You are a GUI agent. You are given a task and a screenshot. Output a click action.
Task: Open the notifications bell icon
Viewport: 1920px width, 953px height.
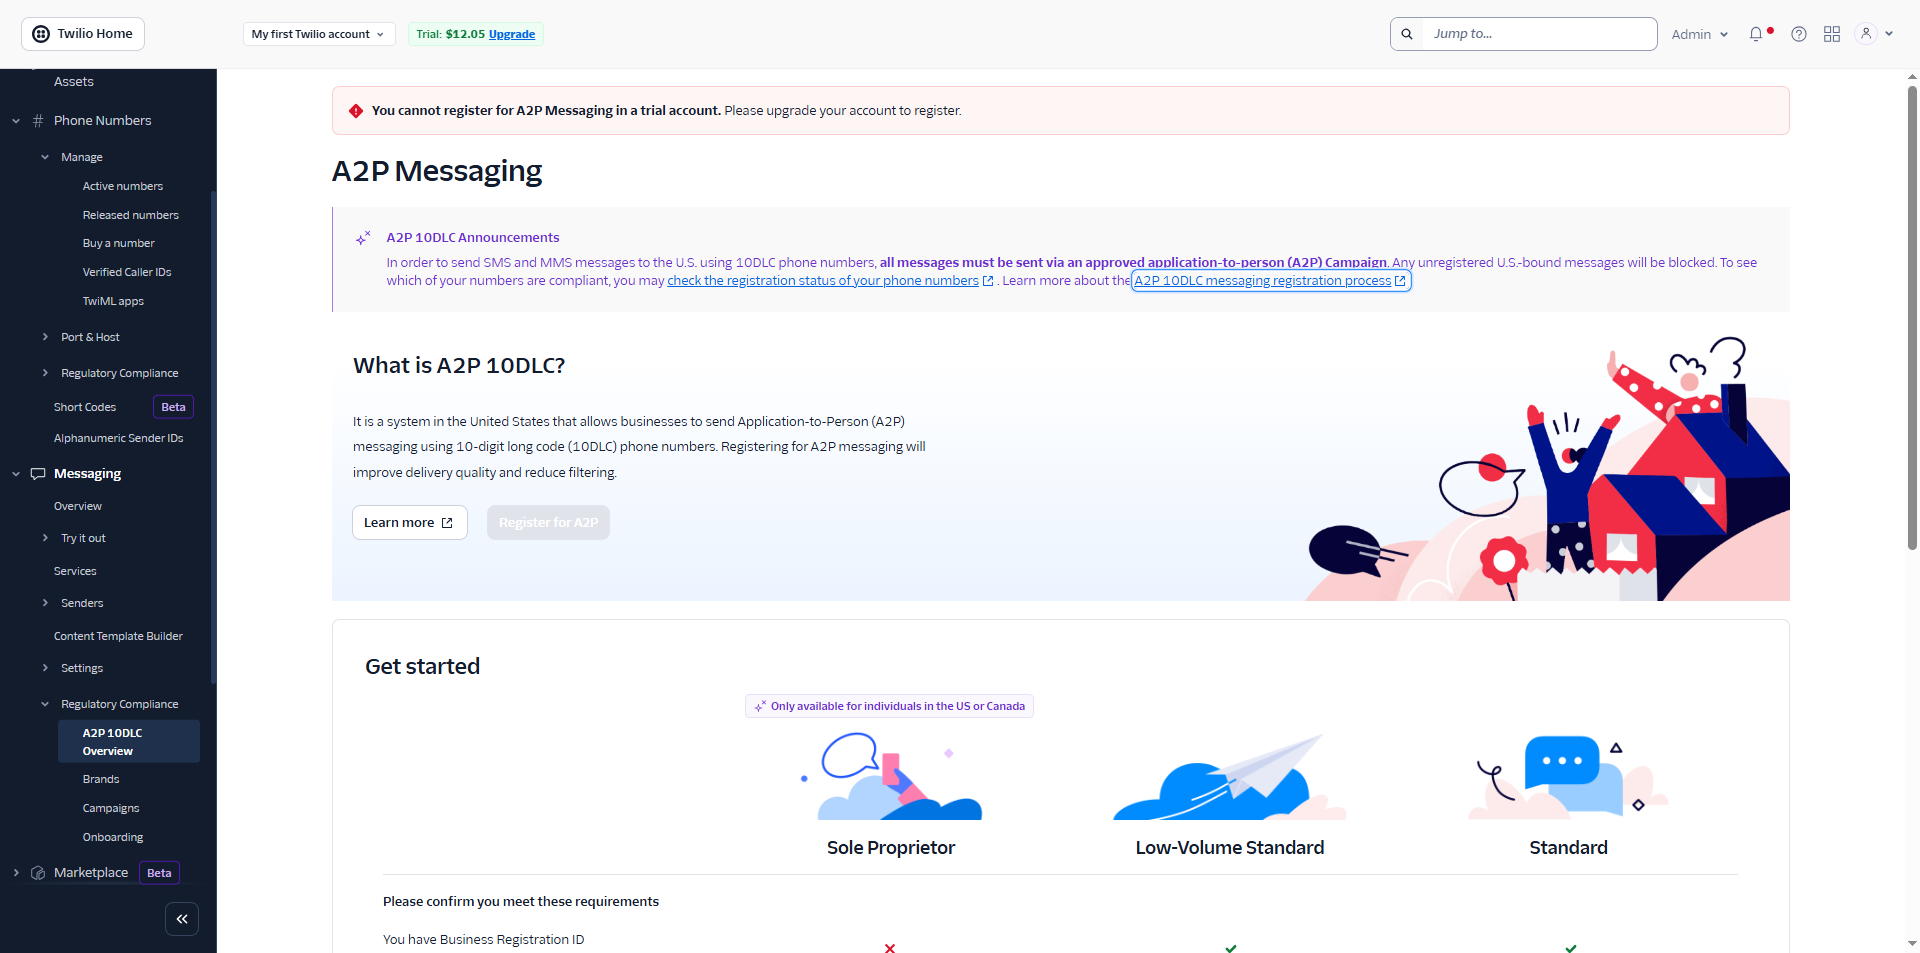pyautogui.click(x=1756, y=34)
